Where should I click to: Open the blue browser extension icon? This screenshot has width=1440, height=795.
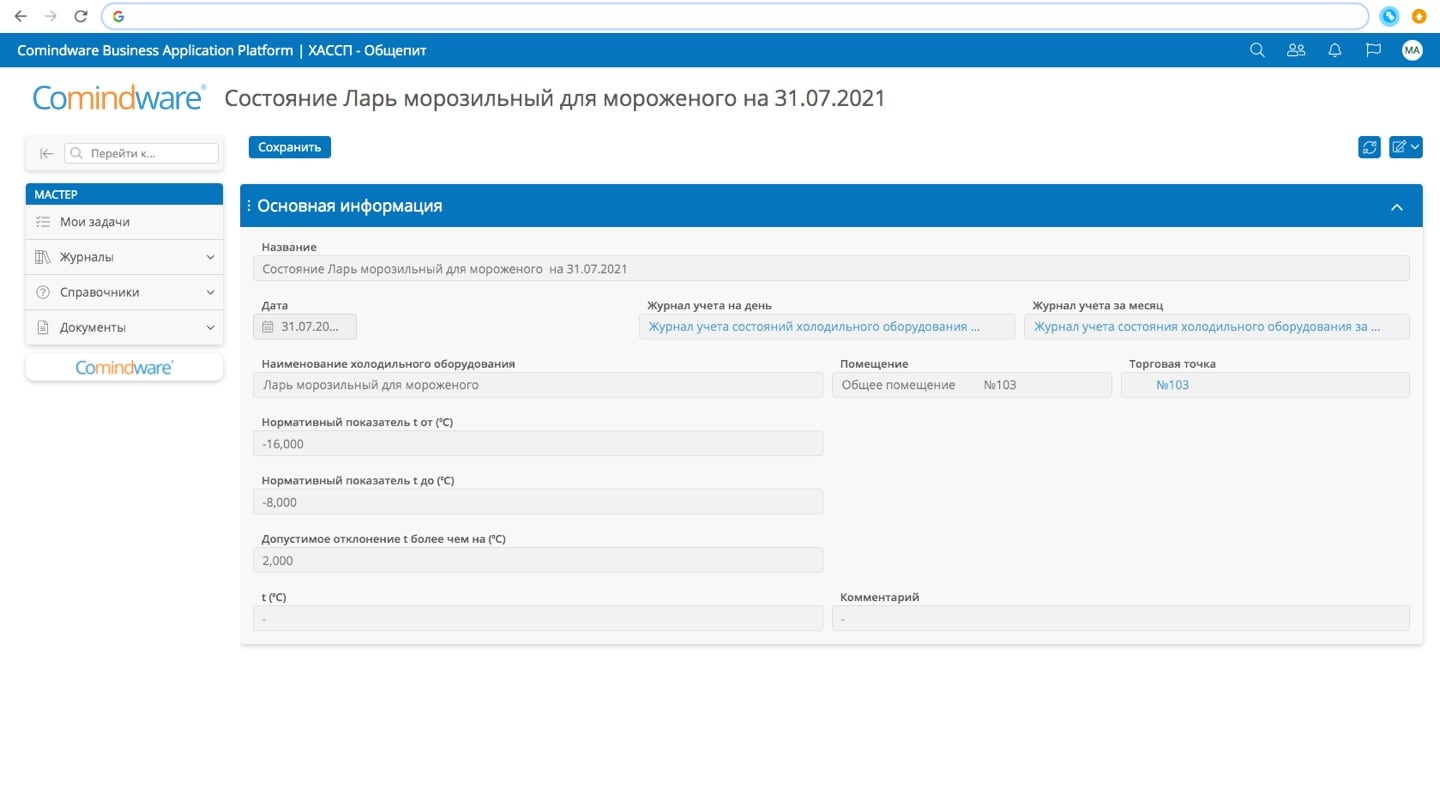click(x=1389, y=16)
